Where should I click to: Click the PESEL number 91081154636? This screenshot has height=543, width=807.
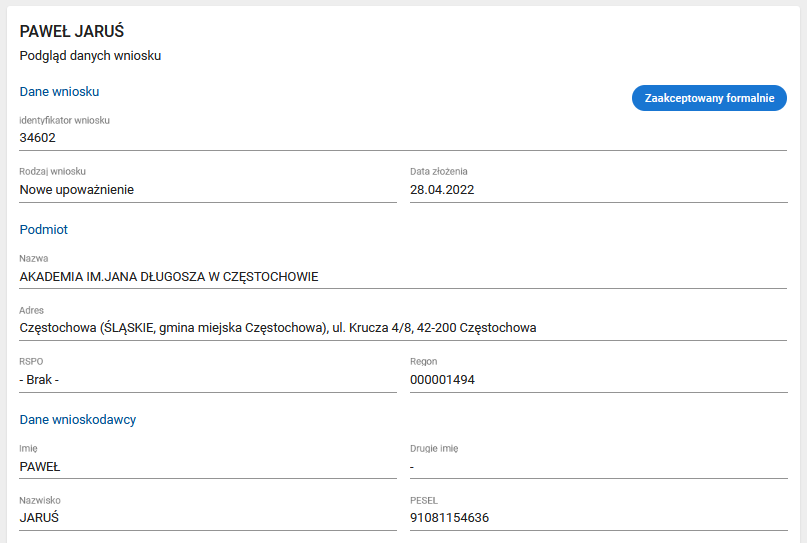click(x=450, y=518)
